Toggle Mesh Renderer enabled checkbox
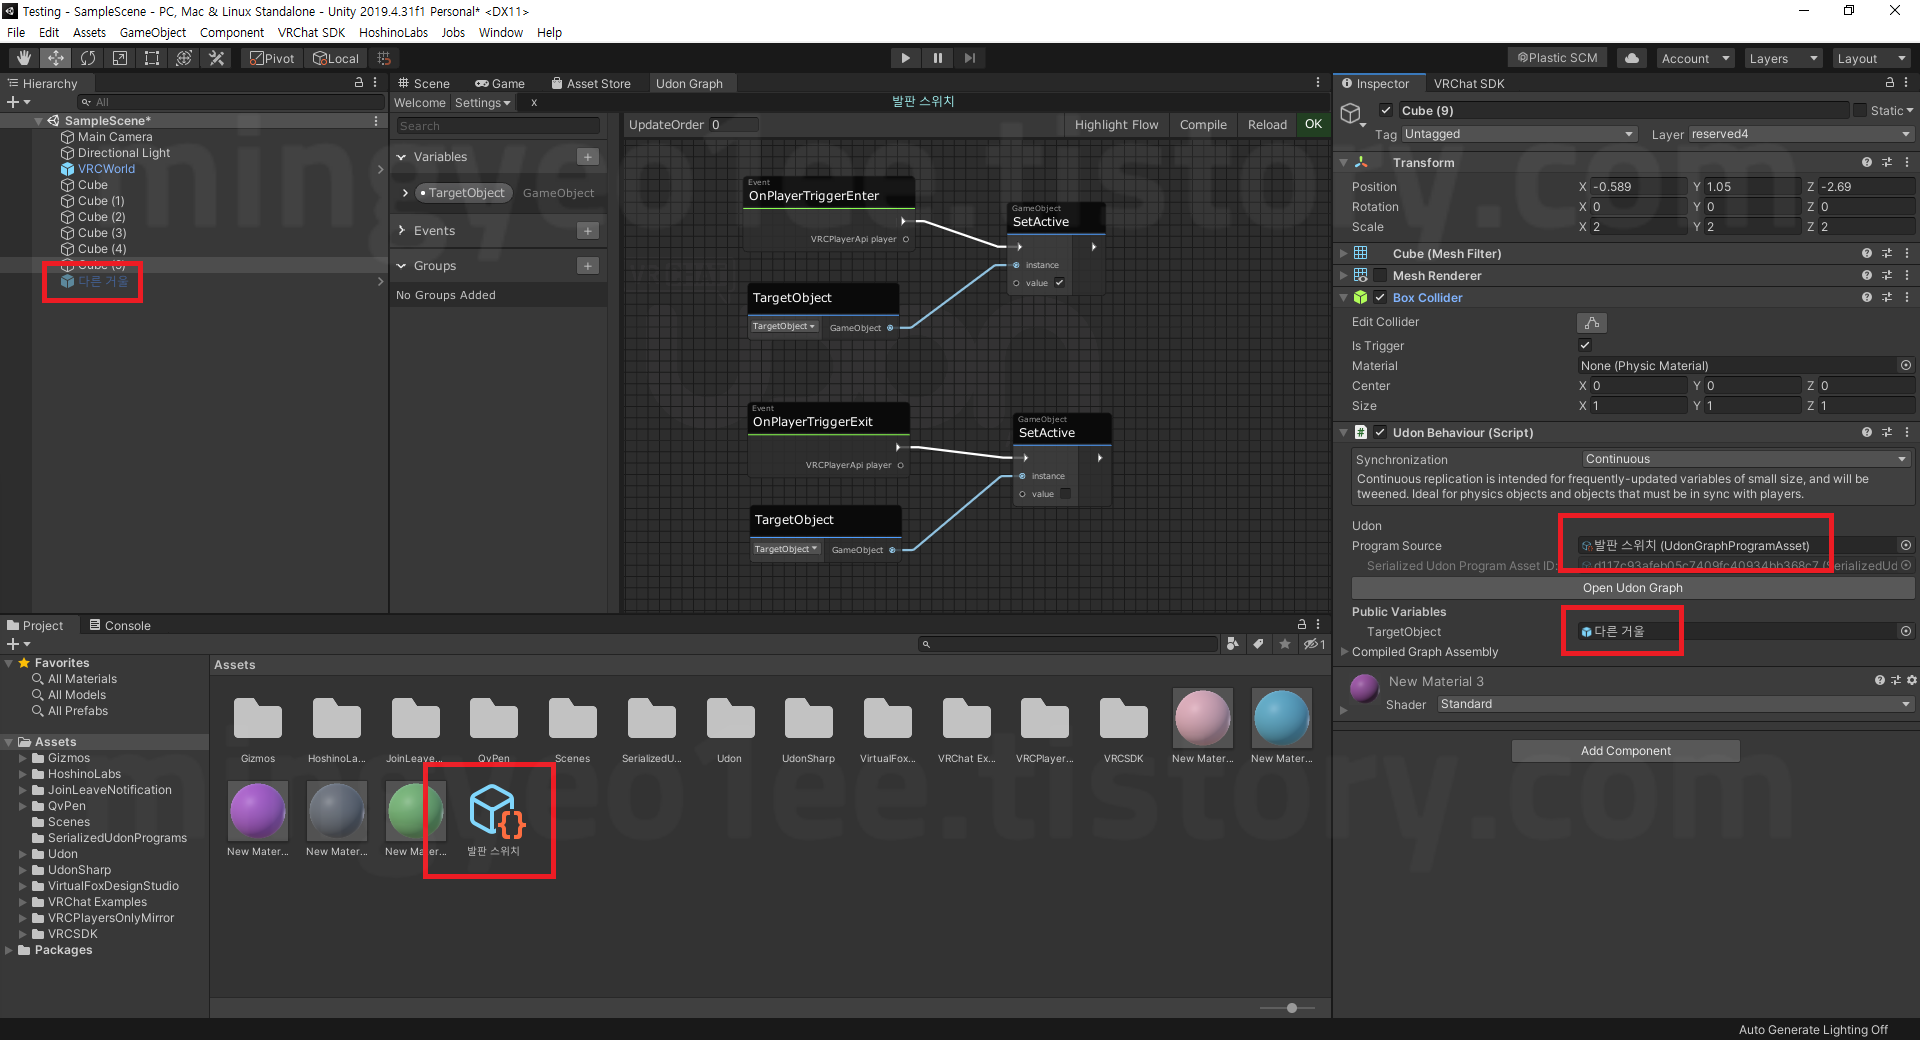The width and height of the screenshot is (1920, 1040). click(1380, 275)
